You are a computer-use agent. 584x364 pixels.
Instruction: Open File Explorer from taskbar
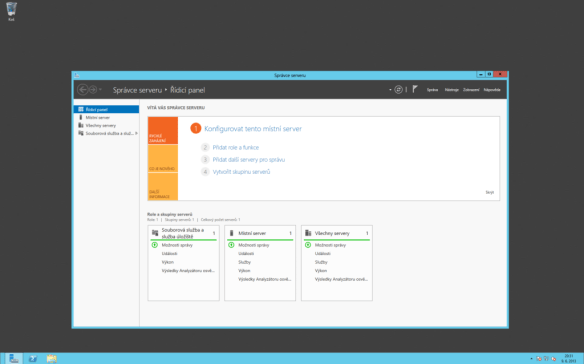tap(51, 358)
